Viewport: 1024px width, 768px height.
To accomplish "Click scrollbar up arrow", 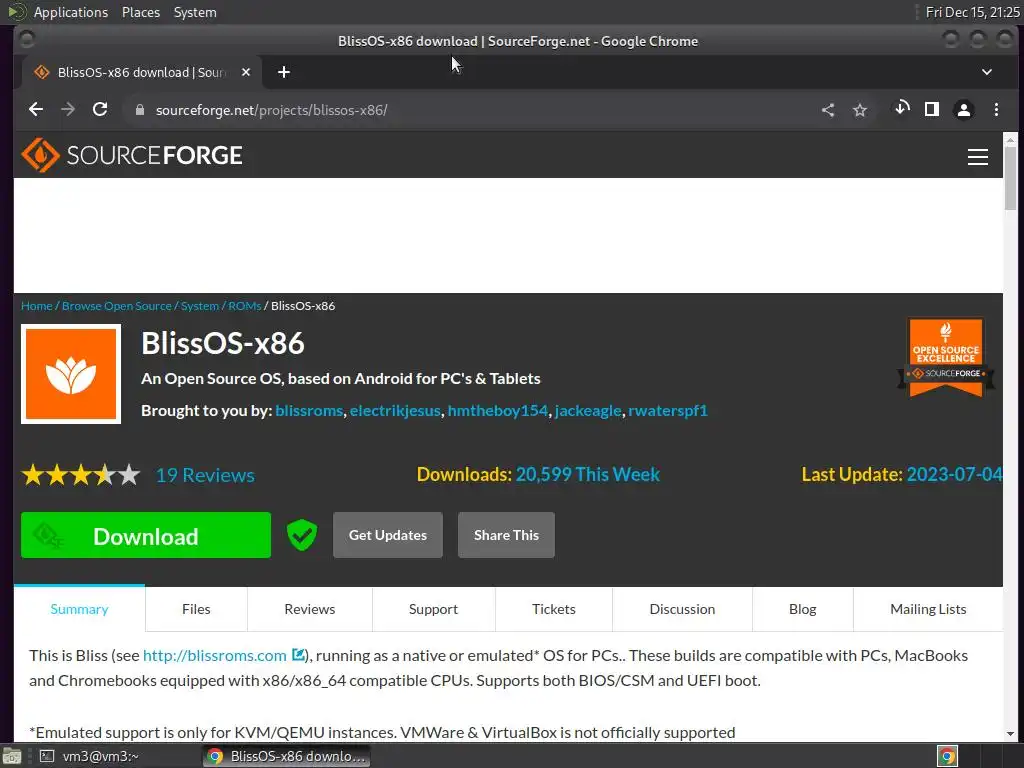I will click(x=1010, y=139).
